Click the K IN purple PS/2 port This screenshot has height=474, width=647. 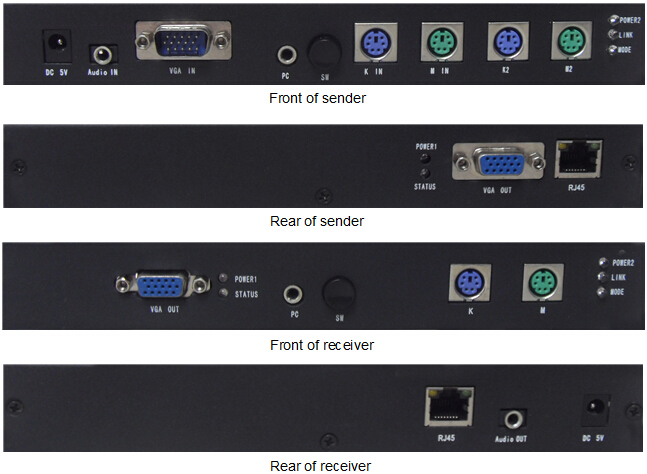[375, 42]
